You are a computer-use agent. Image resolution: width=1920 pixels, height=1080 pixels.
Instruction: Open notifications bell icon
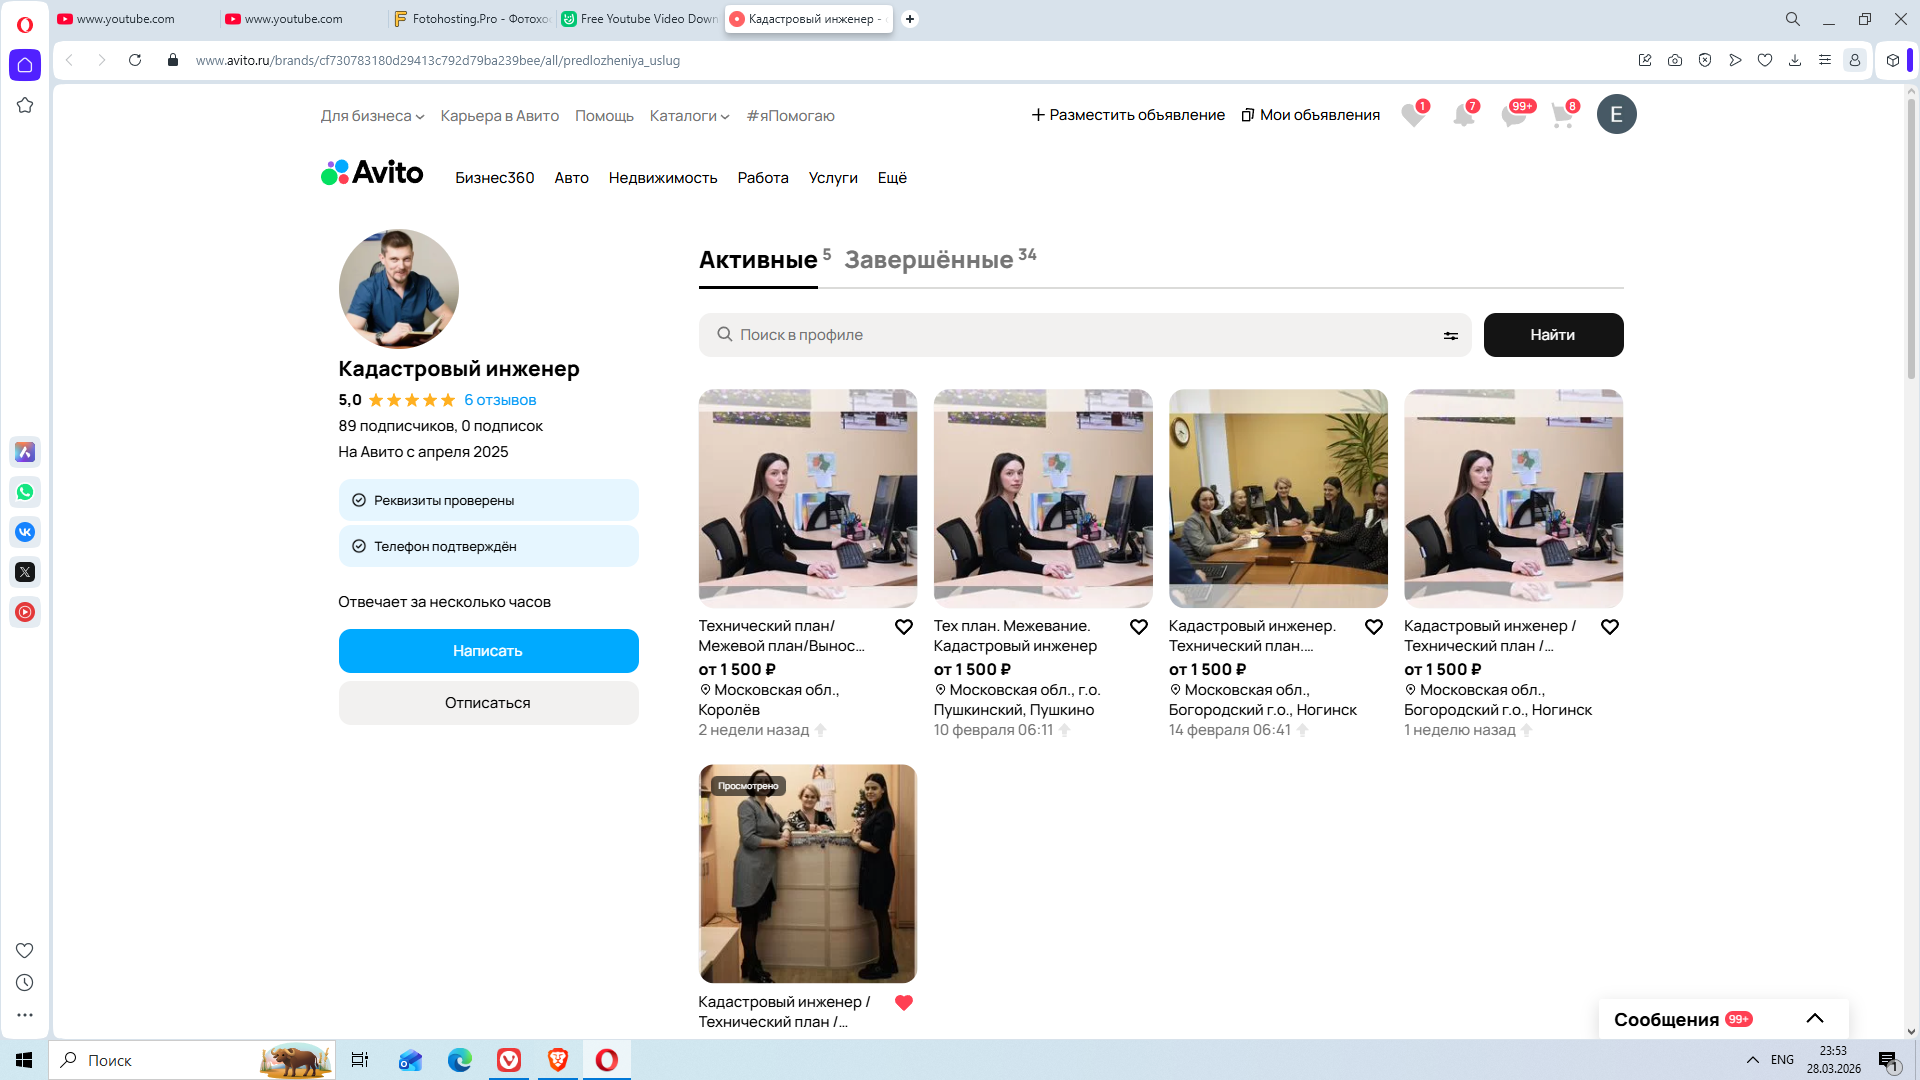1463,115
